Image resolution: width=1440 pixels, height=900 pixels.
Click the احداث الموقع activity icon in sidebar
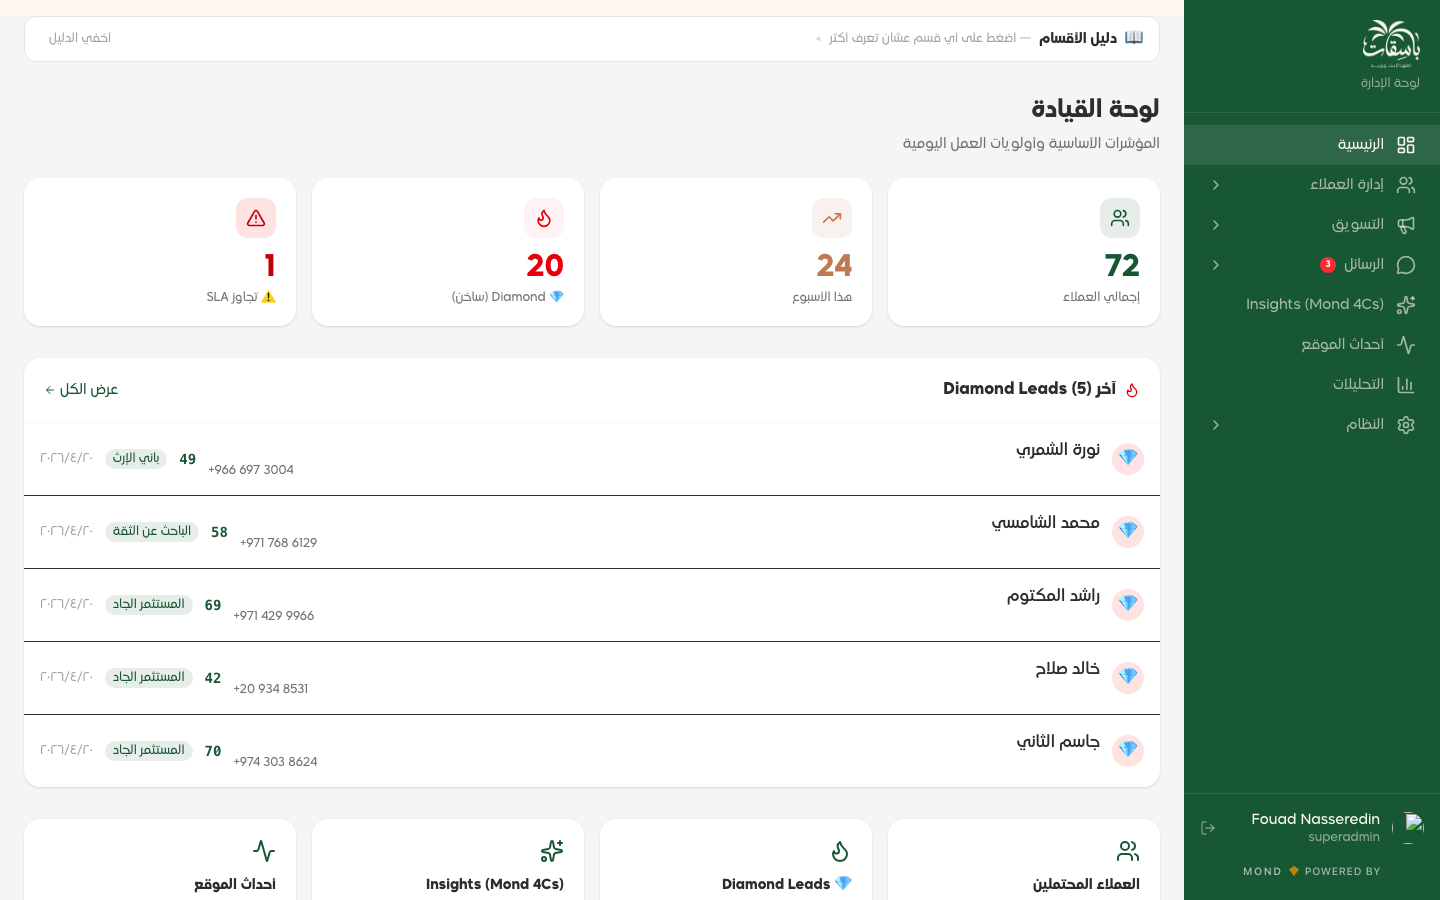pyautogui.click(x=1406, y=345)
